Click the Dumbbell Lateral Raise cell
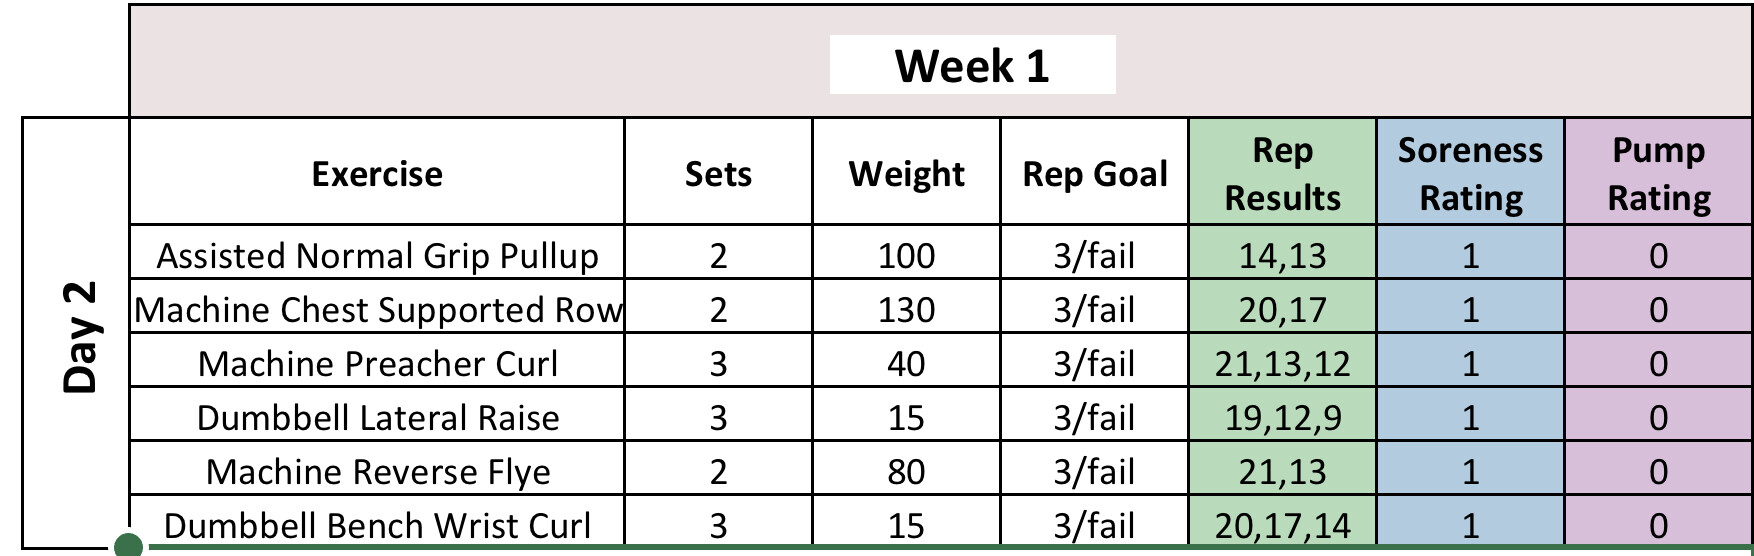The image size is (1754, 556). (x=377, y=418)
